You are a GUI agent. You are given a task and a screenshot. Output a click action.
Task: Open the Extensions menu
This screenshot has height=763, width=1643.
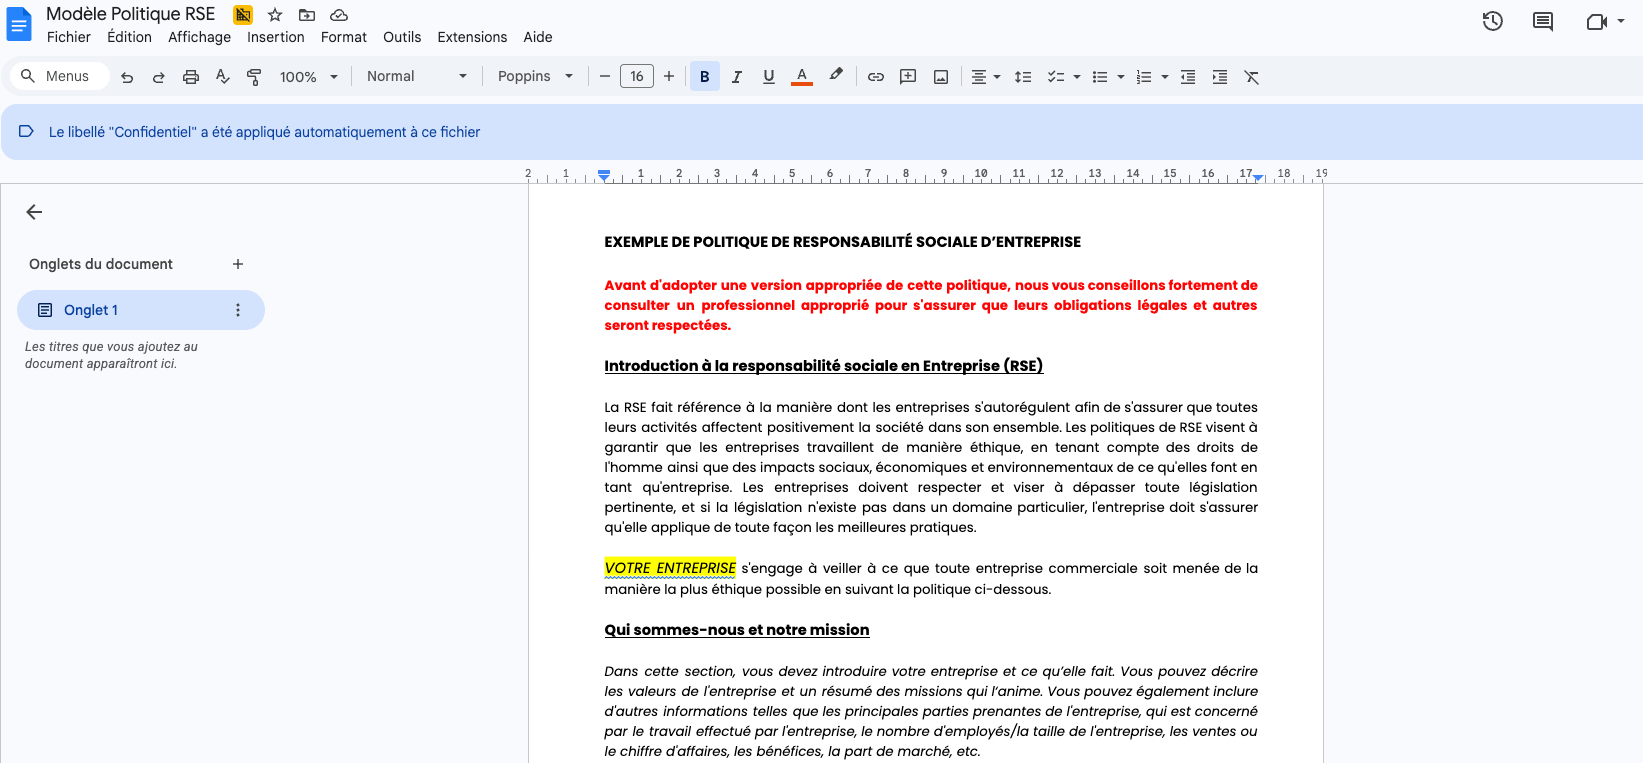[472, 37]
